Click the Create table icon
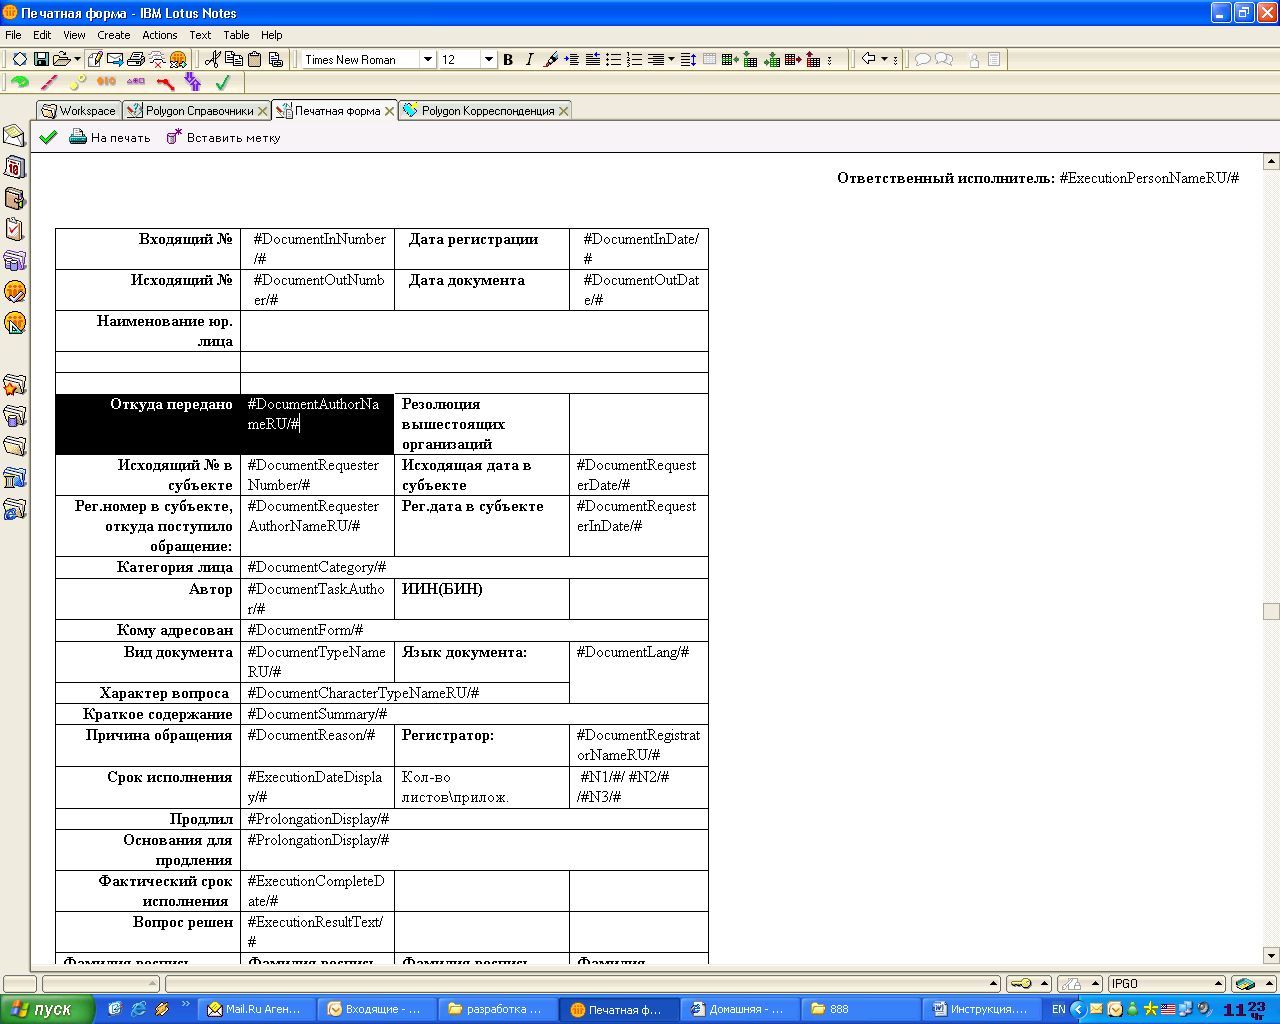This screenshot has height=1024, width=1280. click(709, 59)
